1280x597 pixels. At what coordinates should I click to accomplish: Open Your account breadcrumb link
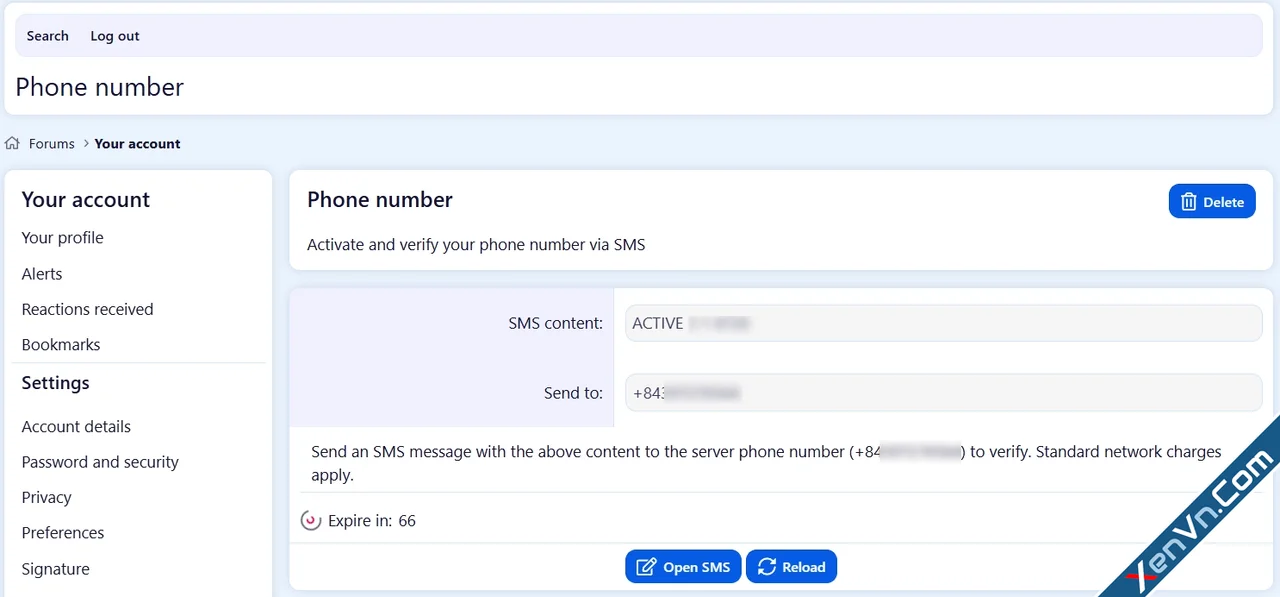coord(138,143)
